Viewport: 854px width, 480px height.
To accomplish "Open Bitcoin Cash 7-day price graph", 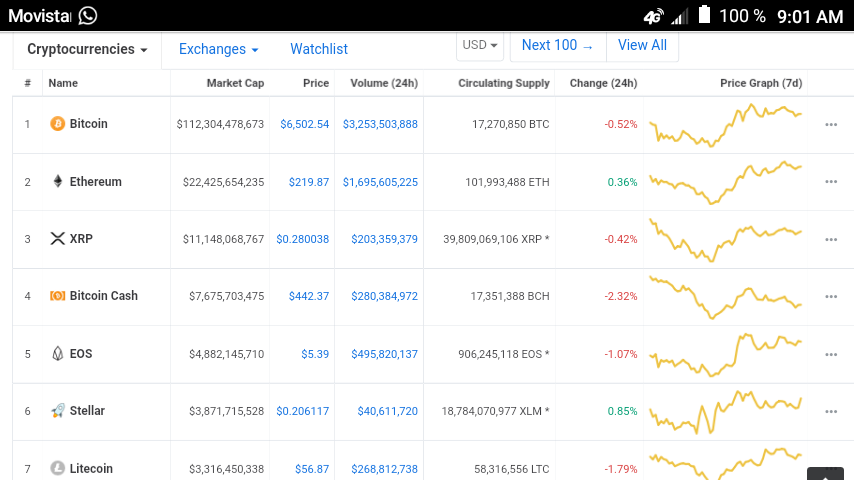I will tap(725, 297).
